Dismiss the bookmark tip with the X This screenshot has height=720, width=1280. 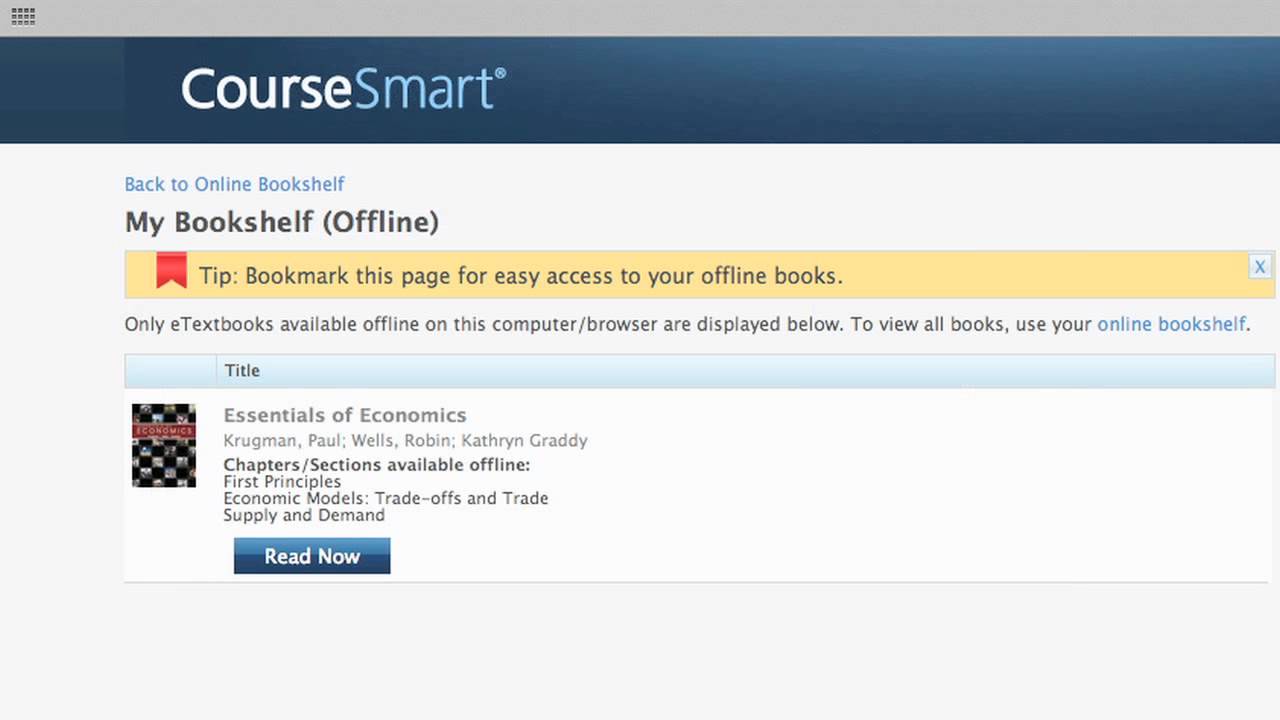(x=1260, y=266)
